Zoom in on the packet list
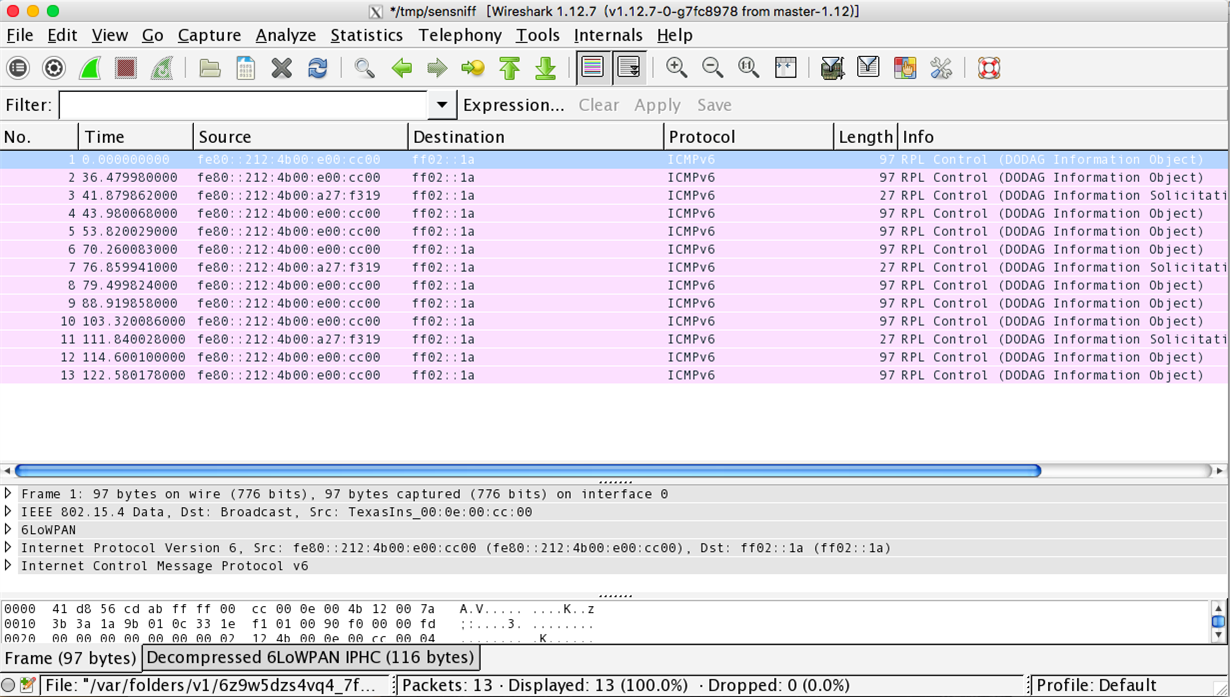This screenshot has width=1230, height=697. pos(675,68)
